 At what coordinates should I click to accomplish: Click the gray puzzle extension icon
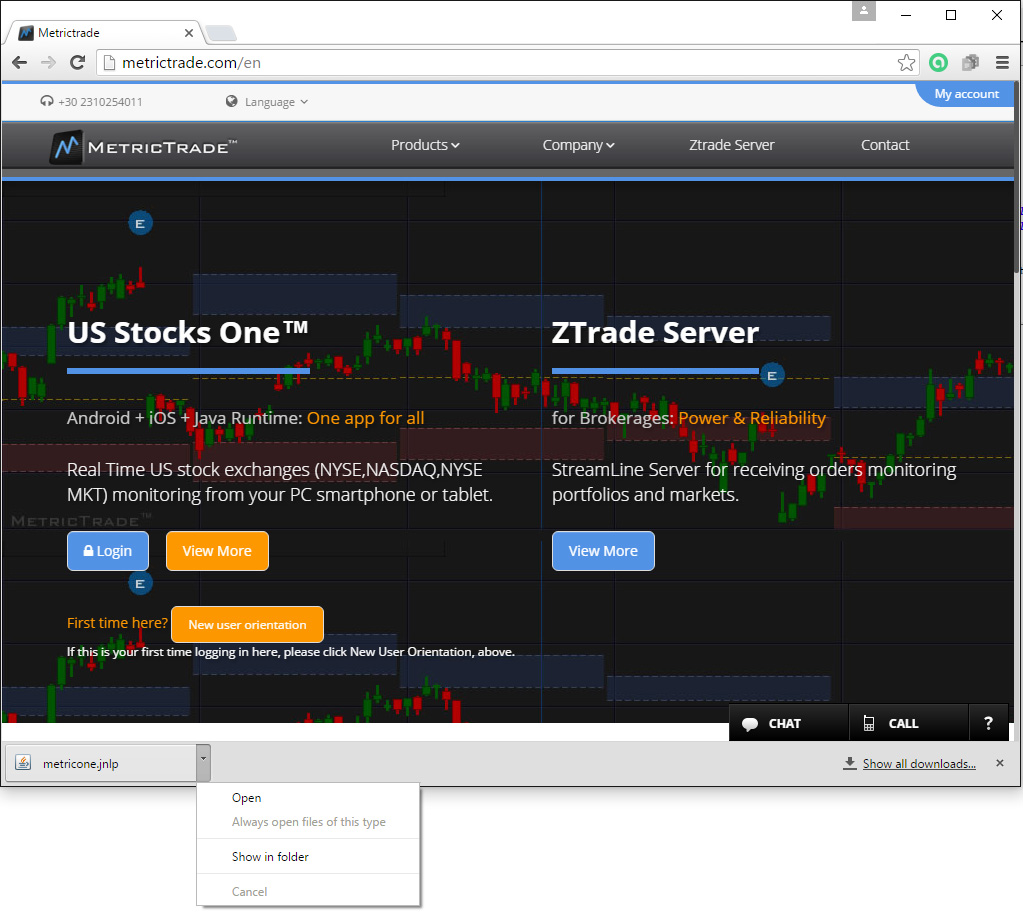[970, 63]
